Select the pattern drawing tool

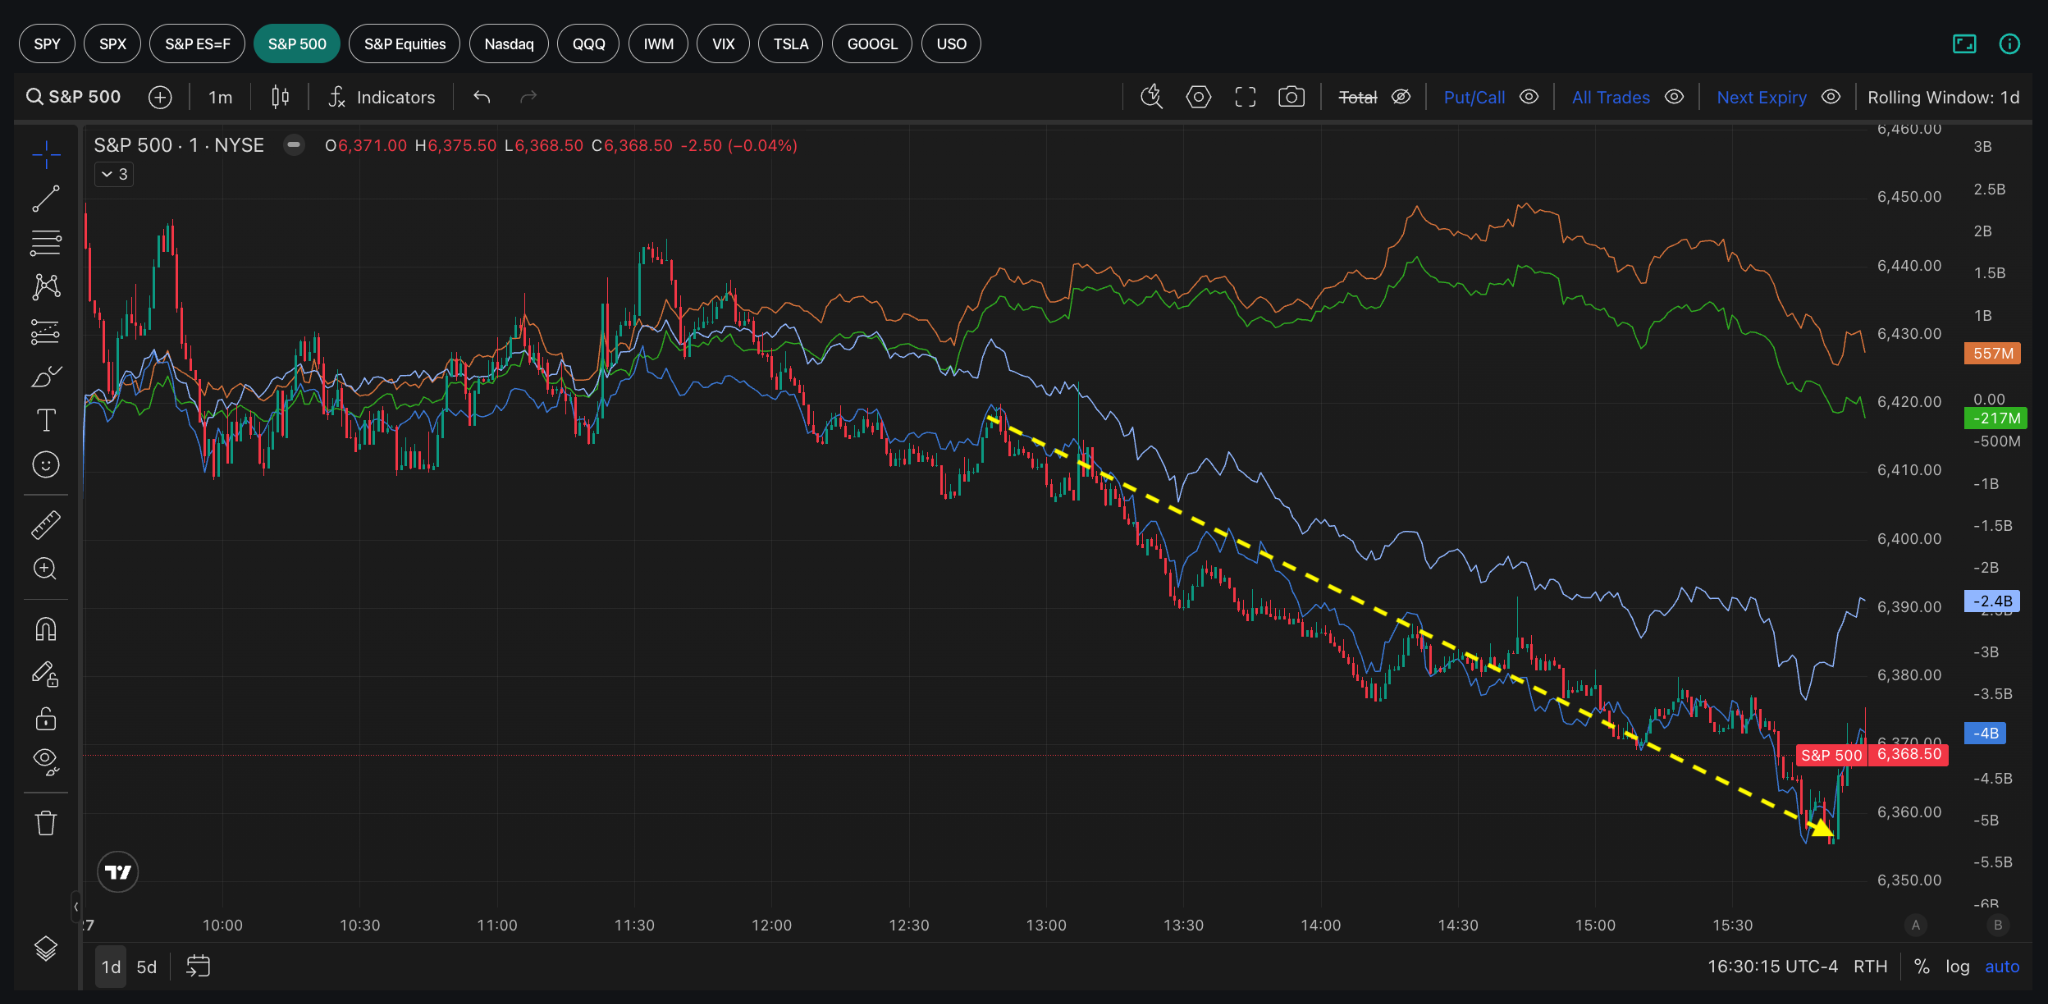(x=46, y=287)
